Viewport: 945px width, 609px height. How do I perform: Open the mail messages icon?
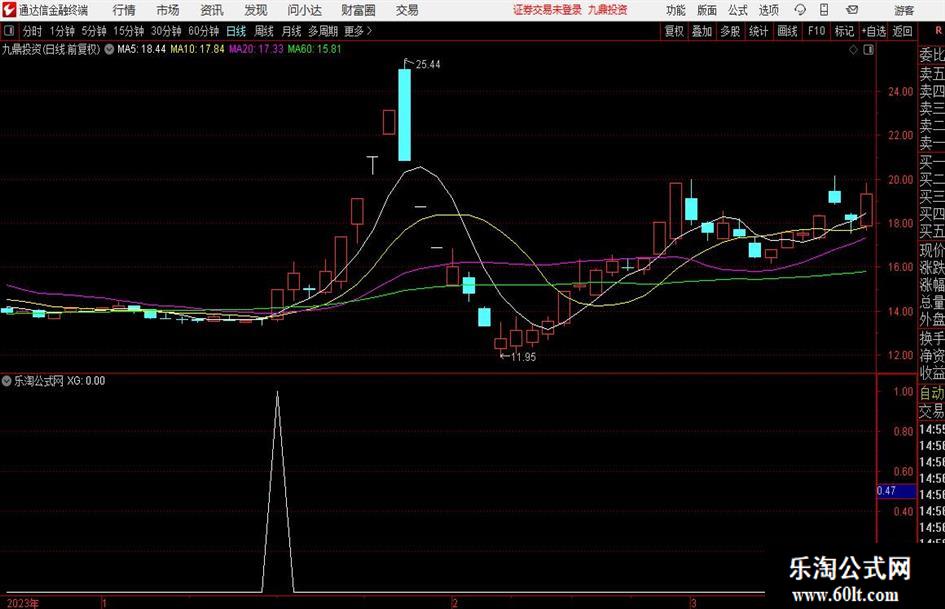[852, 10]
